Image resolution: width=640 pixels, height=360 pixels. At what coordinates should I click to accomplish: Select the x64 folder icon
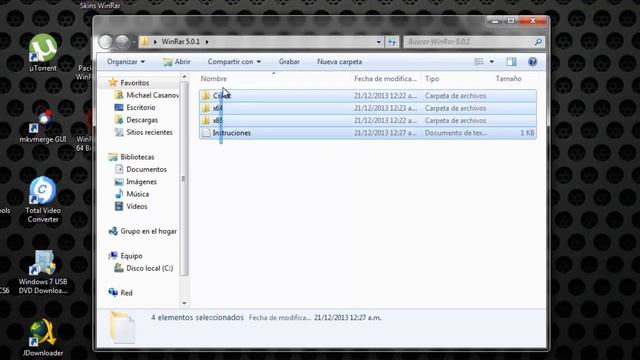206,108
